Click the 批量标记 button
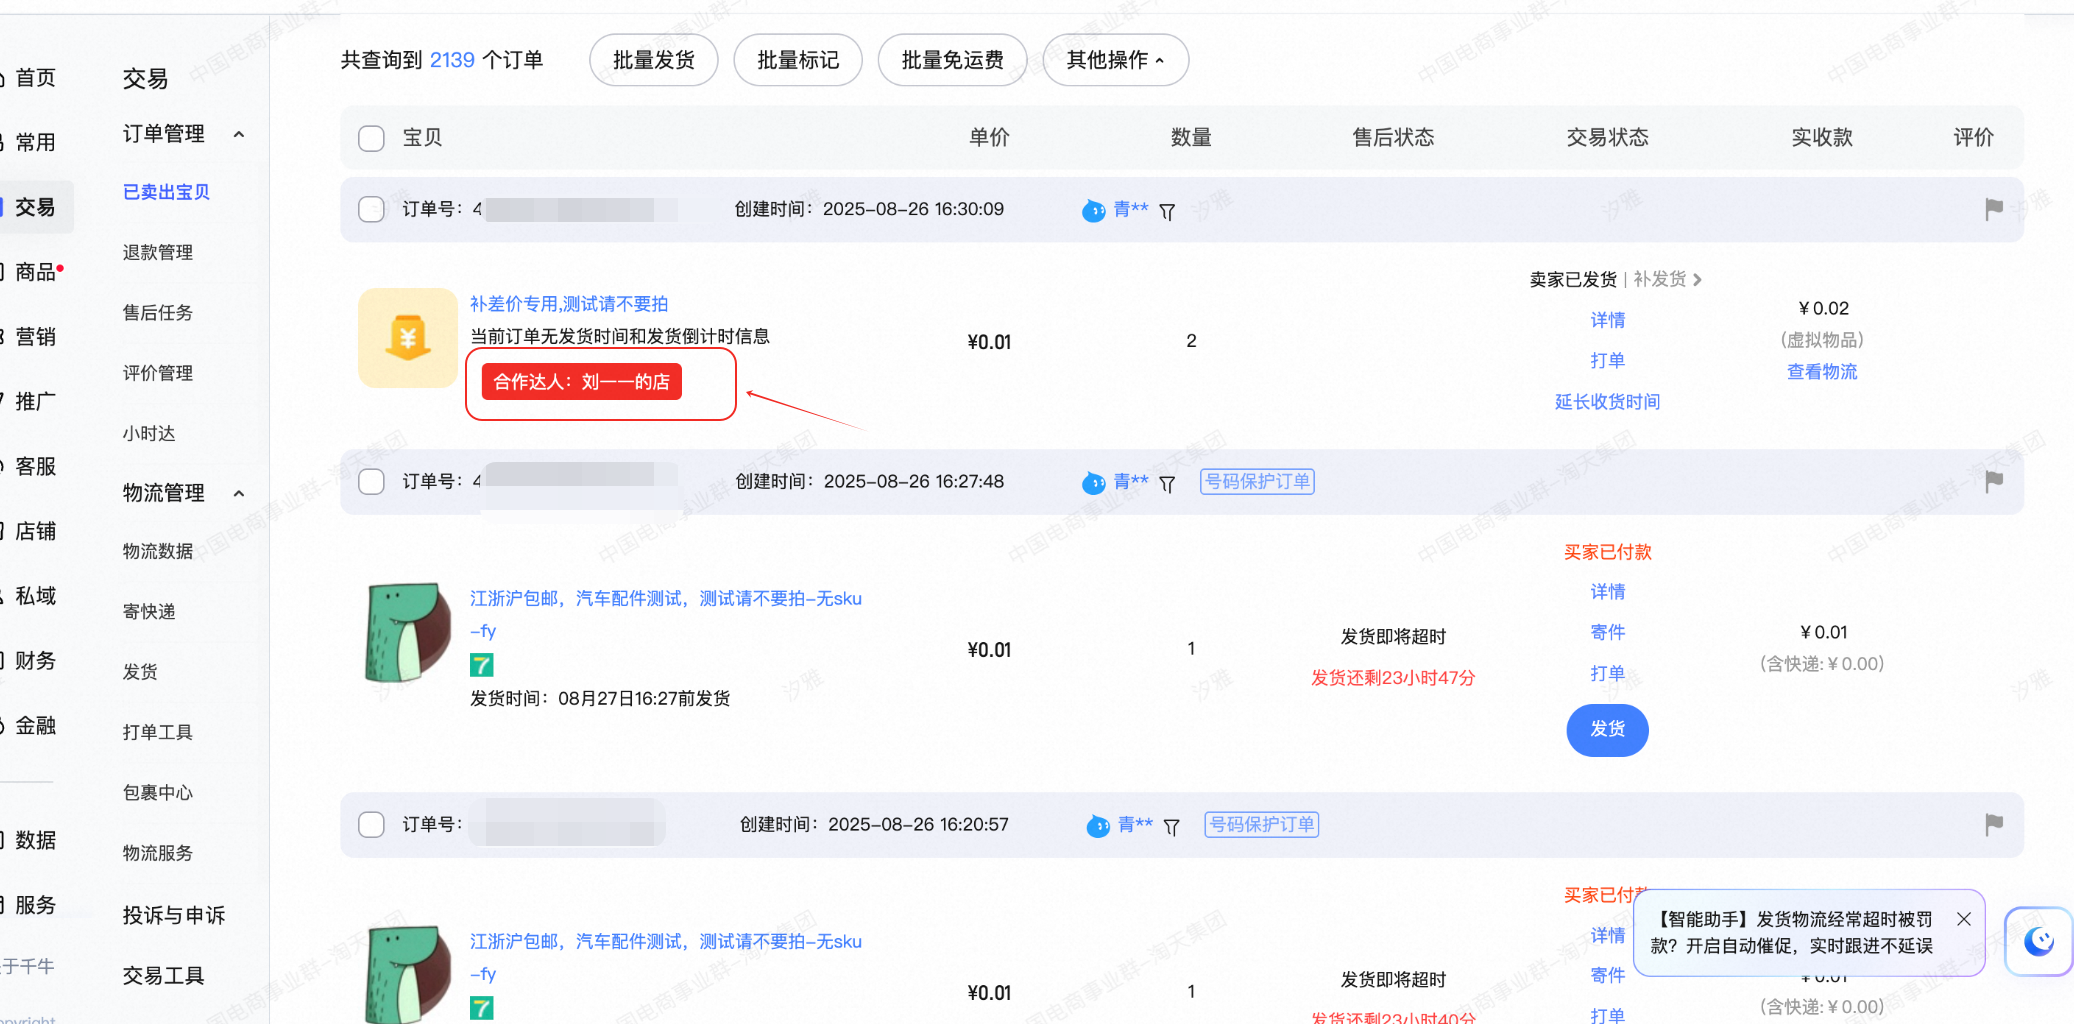This screenshot has height=1024, width=2074. (798, 60)
